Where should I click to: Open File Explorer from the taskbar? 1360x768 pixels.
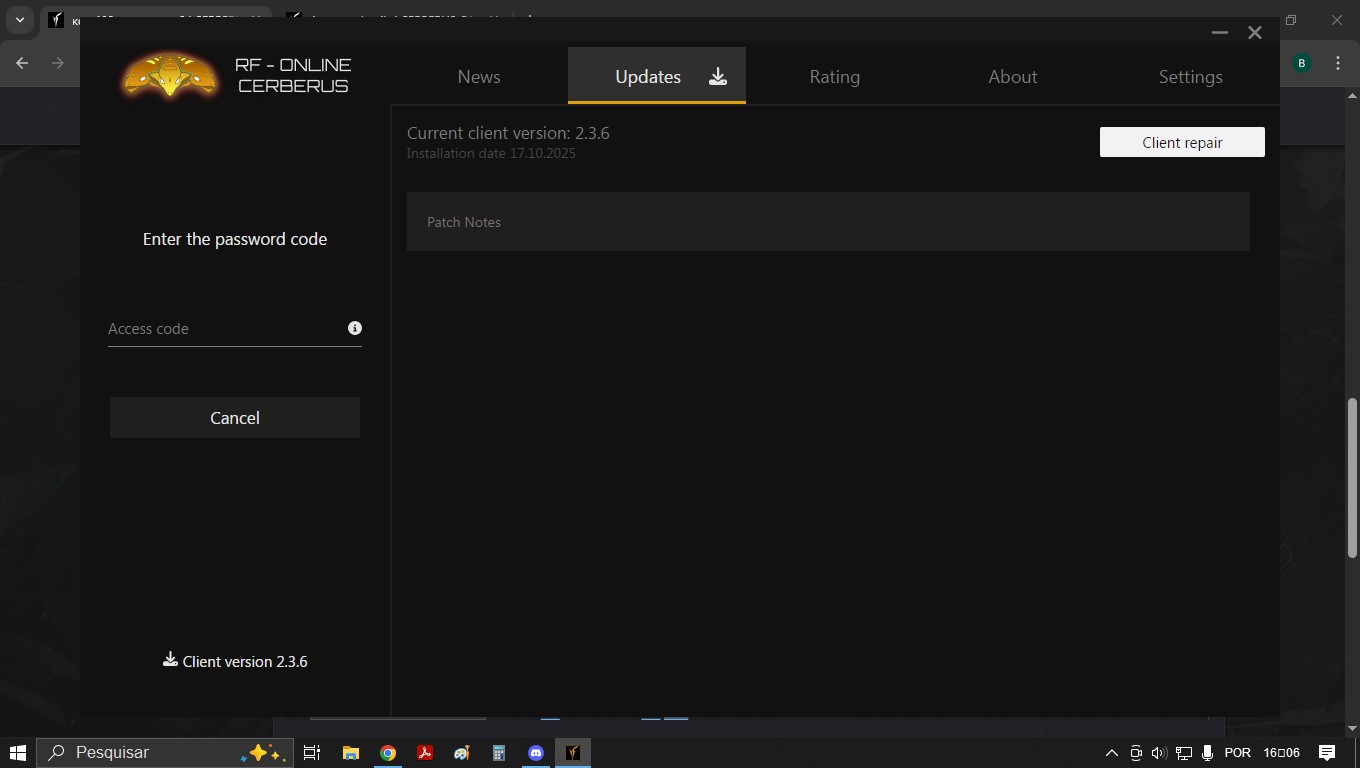(351, 753)
